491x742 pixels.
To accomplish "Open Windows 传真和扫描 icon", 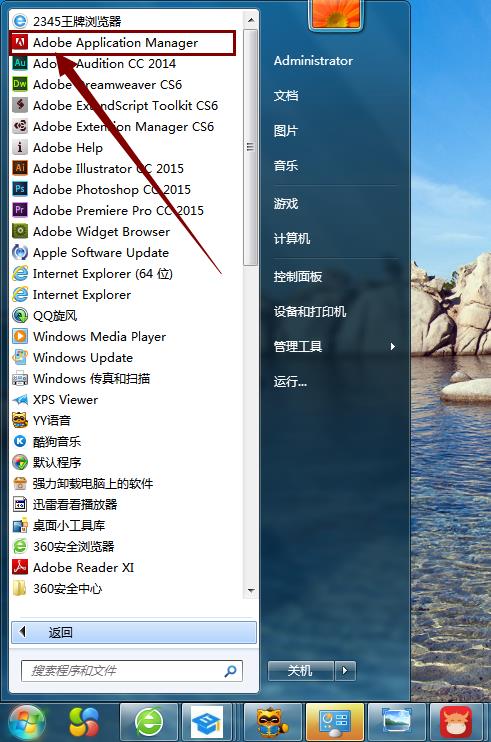I will 20,378.
